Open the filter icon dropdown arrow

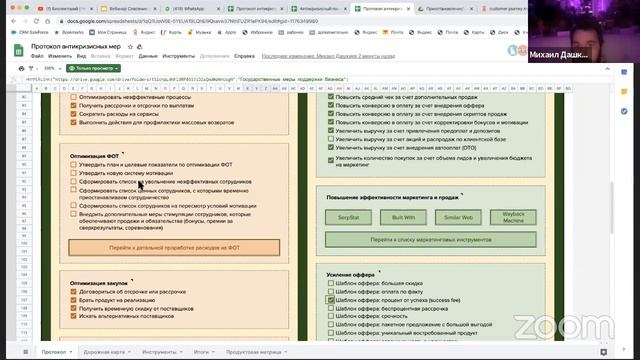coord(36,69)
